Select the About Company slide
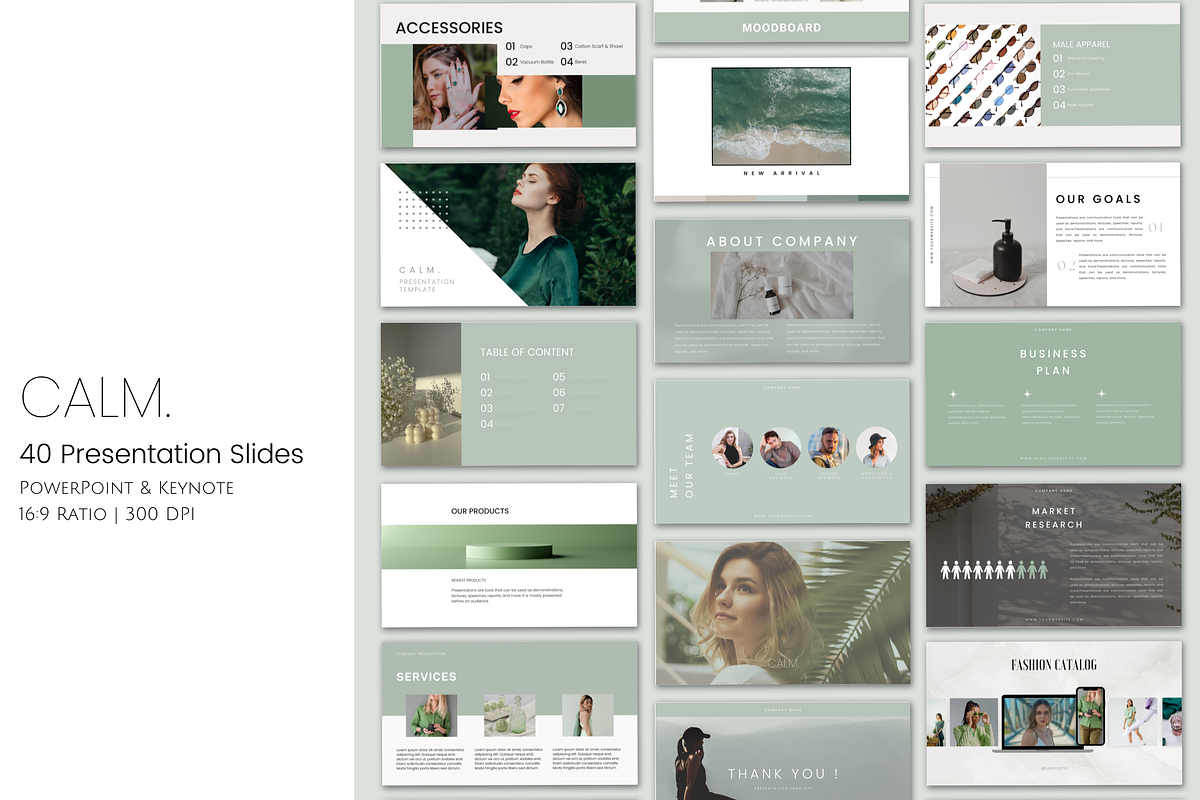 782,291
